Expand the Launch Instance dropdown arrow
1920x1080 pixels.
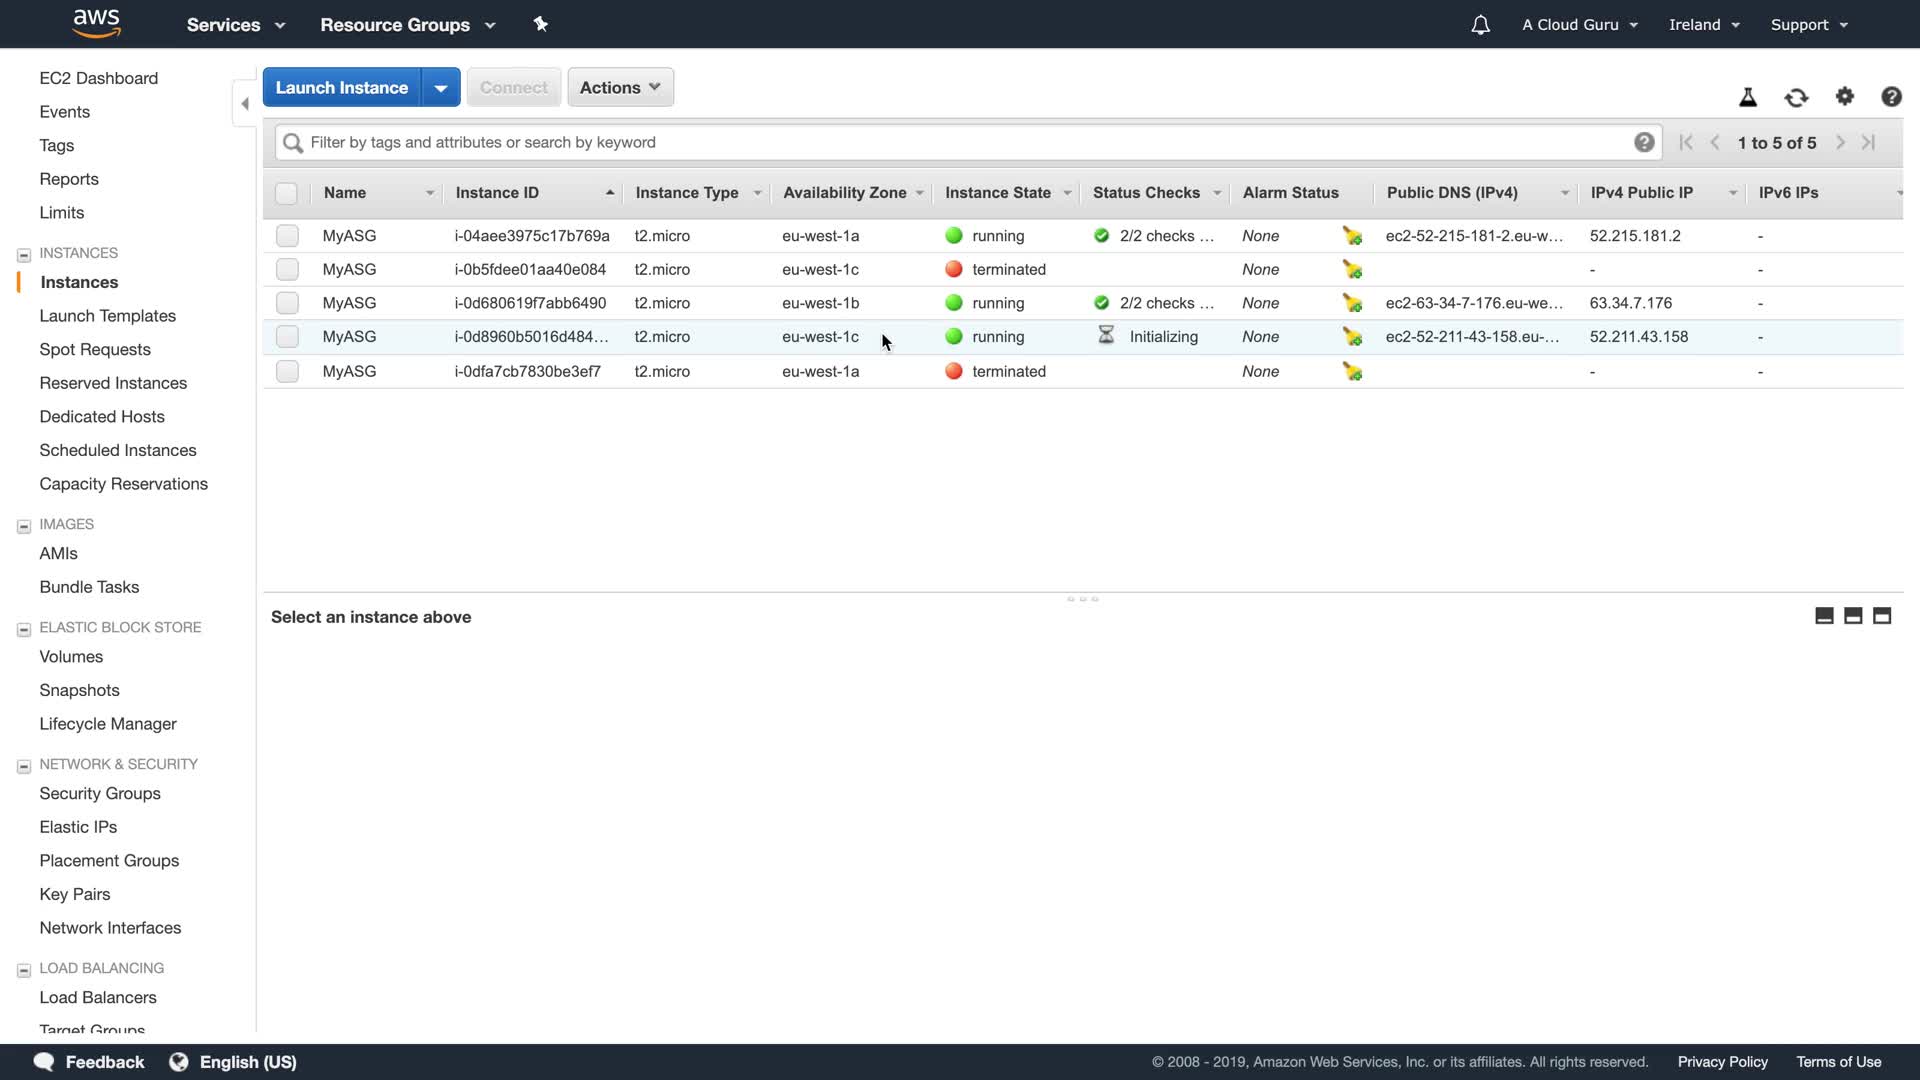[x=441, y=87]
